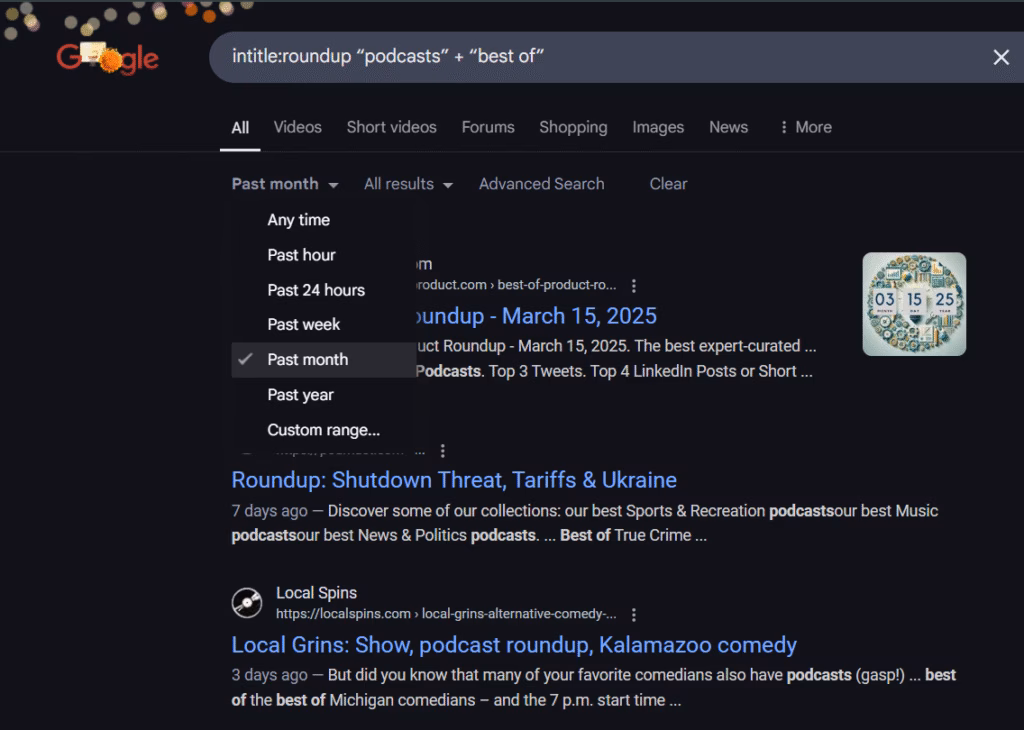Choose the Any time filter option

tap(298, 219)
